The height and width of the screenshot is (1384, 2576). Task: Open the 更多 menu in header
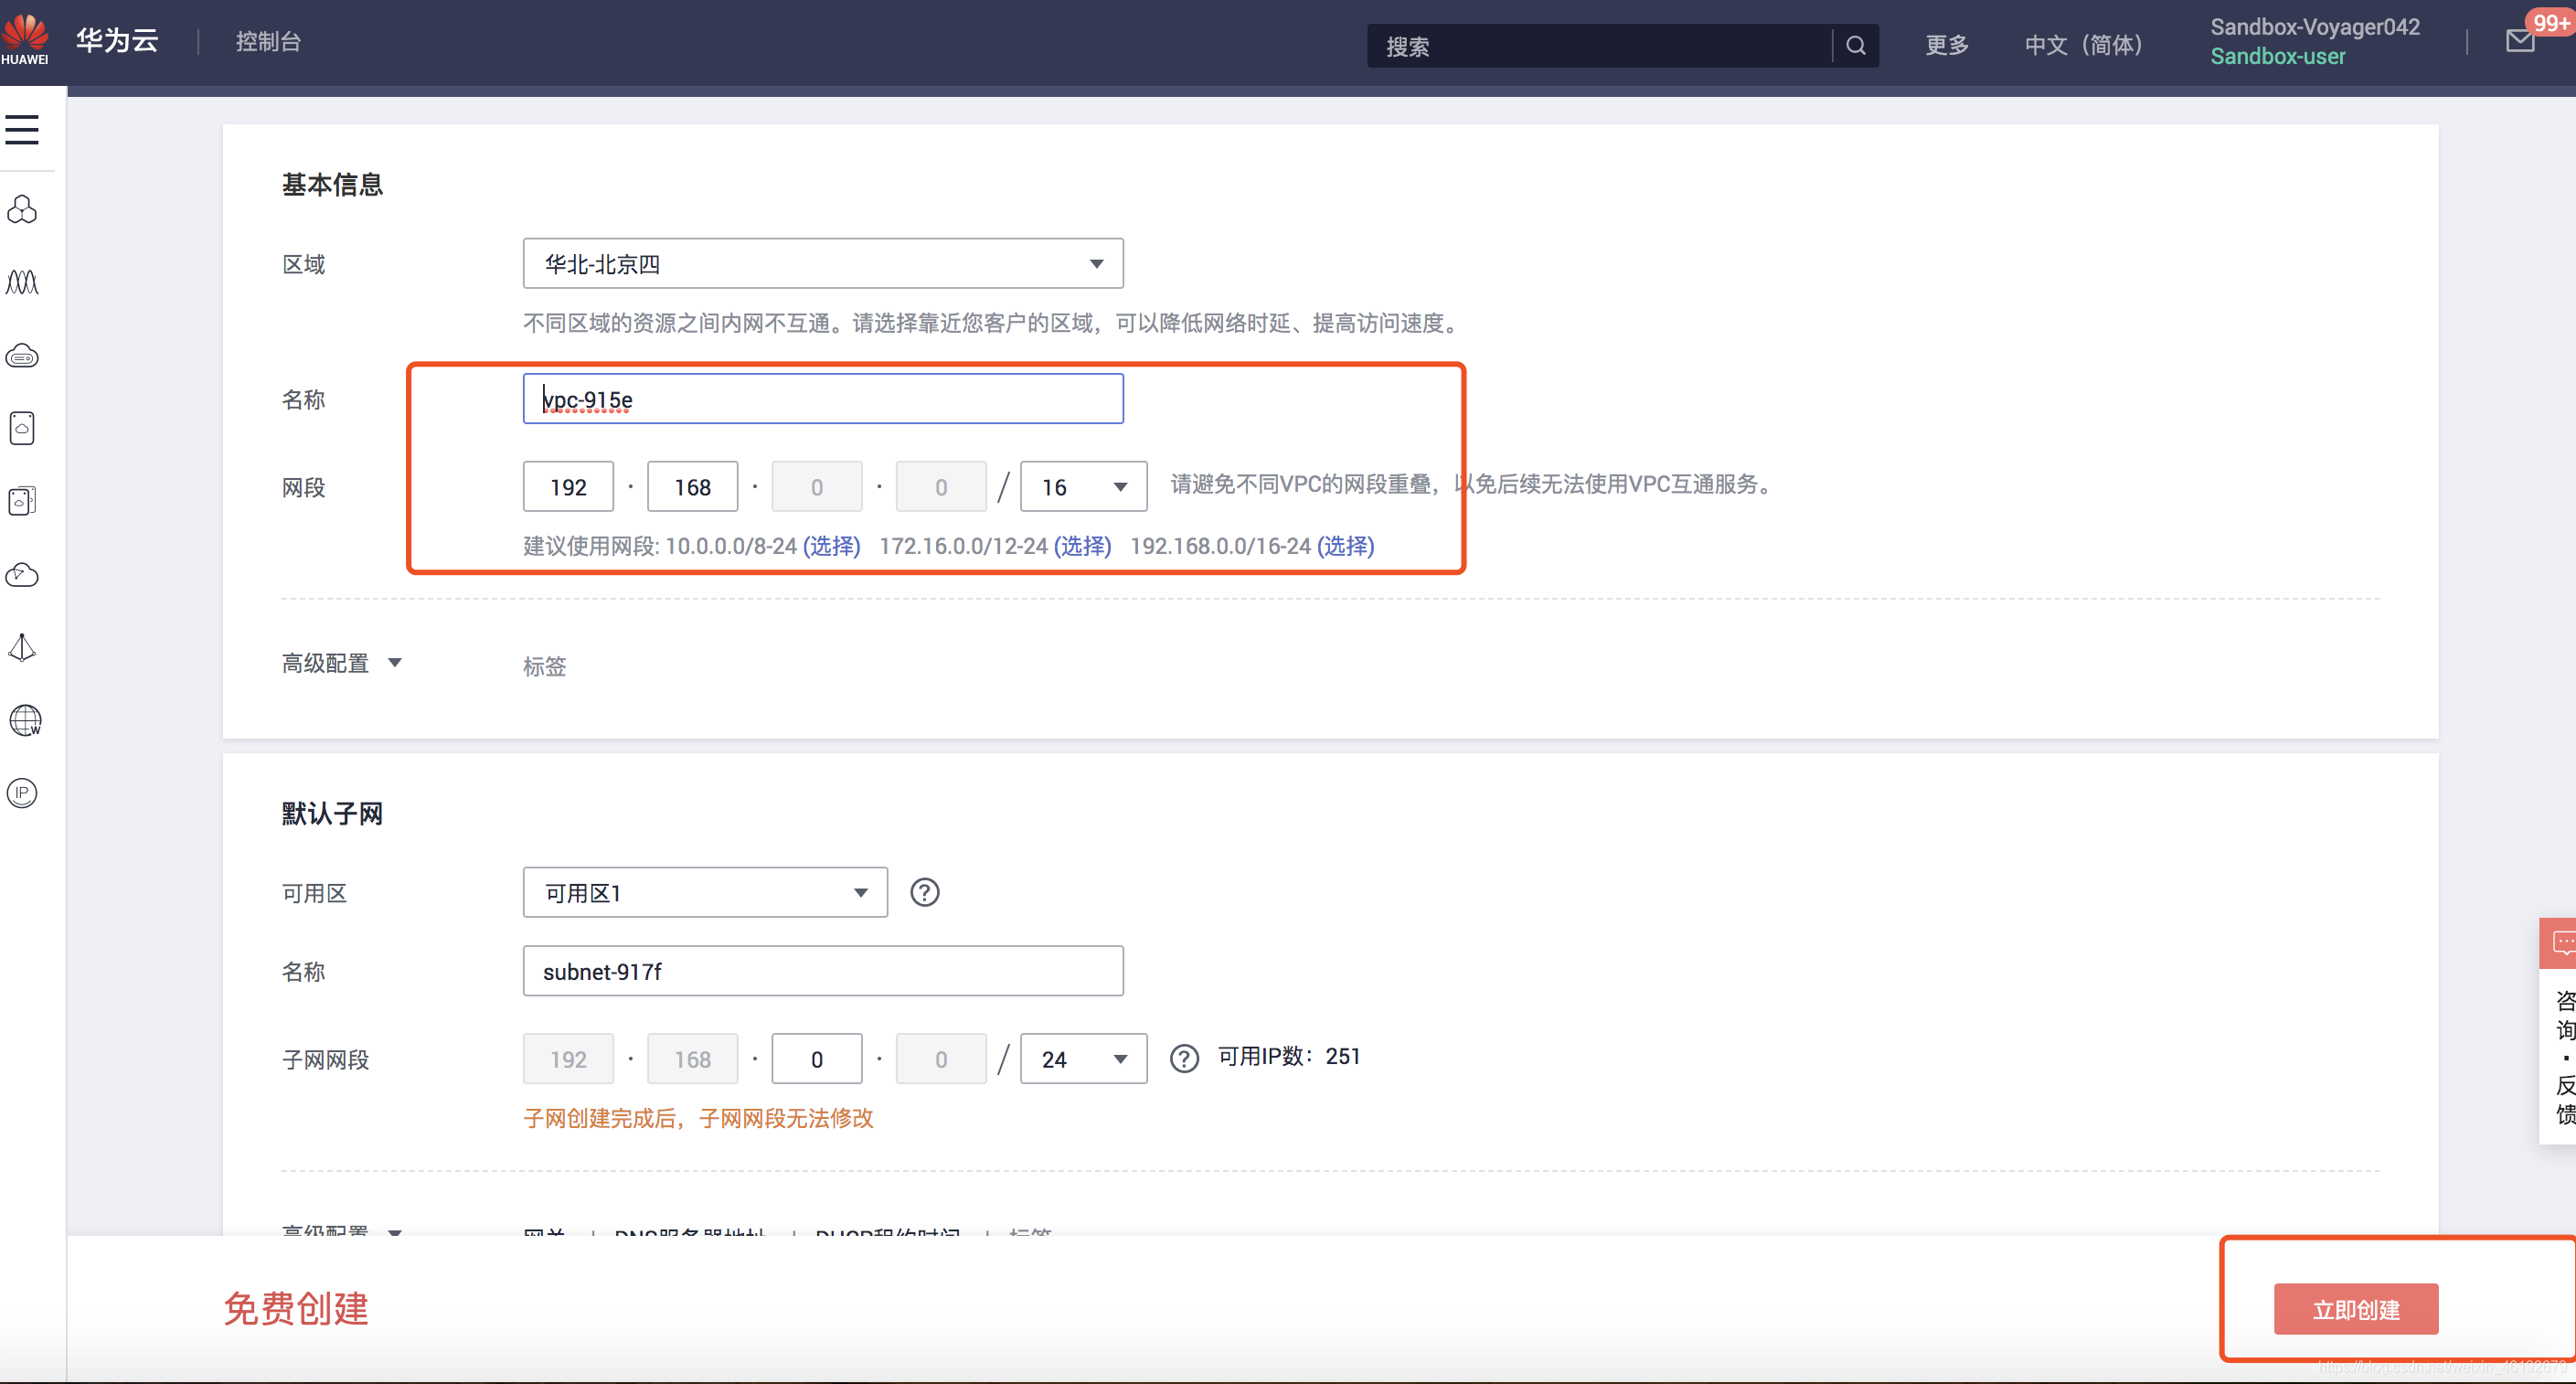point(1946,45)
